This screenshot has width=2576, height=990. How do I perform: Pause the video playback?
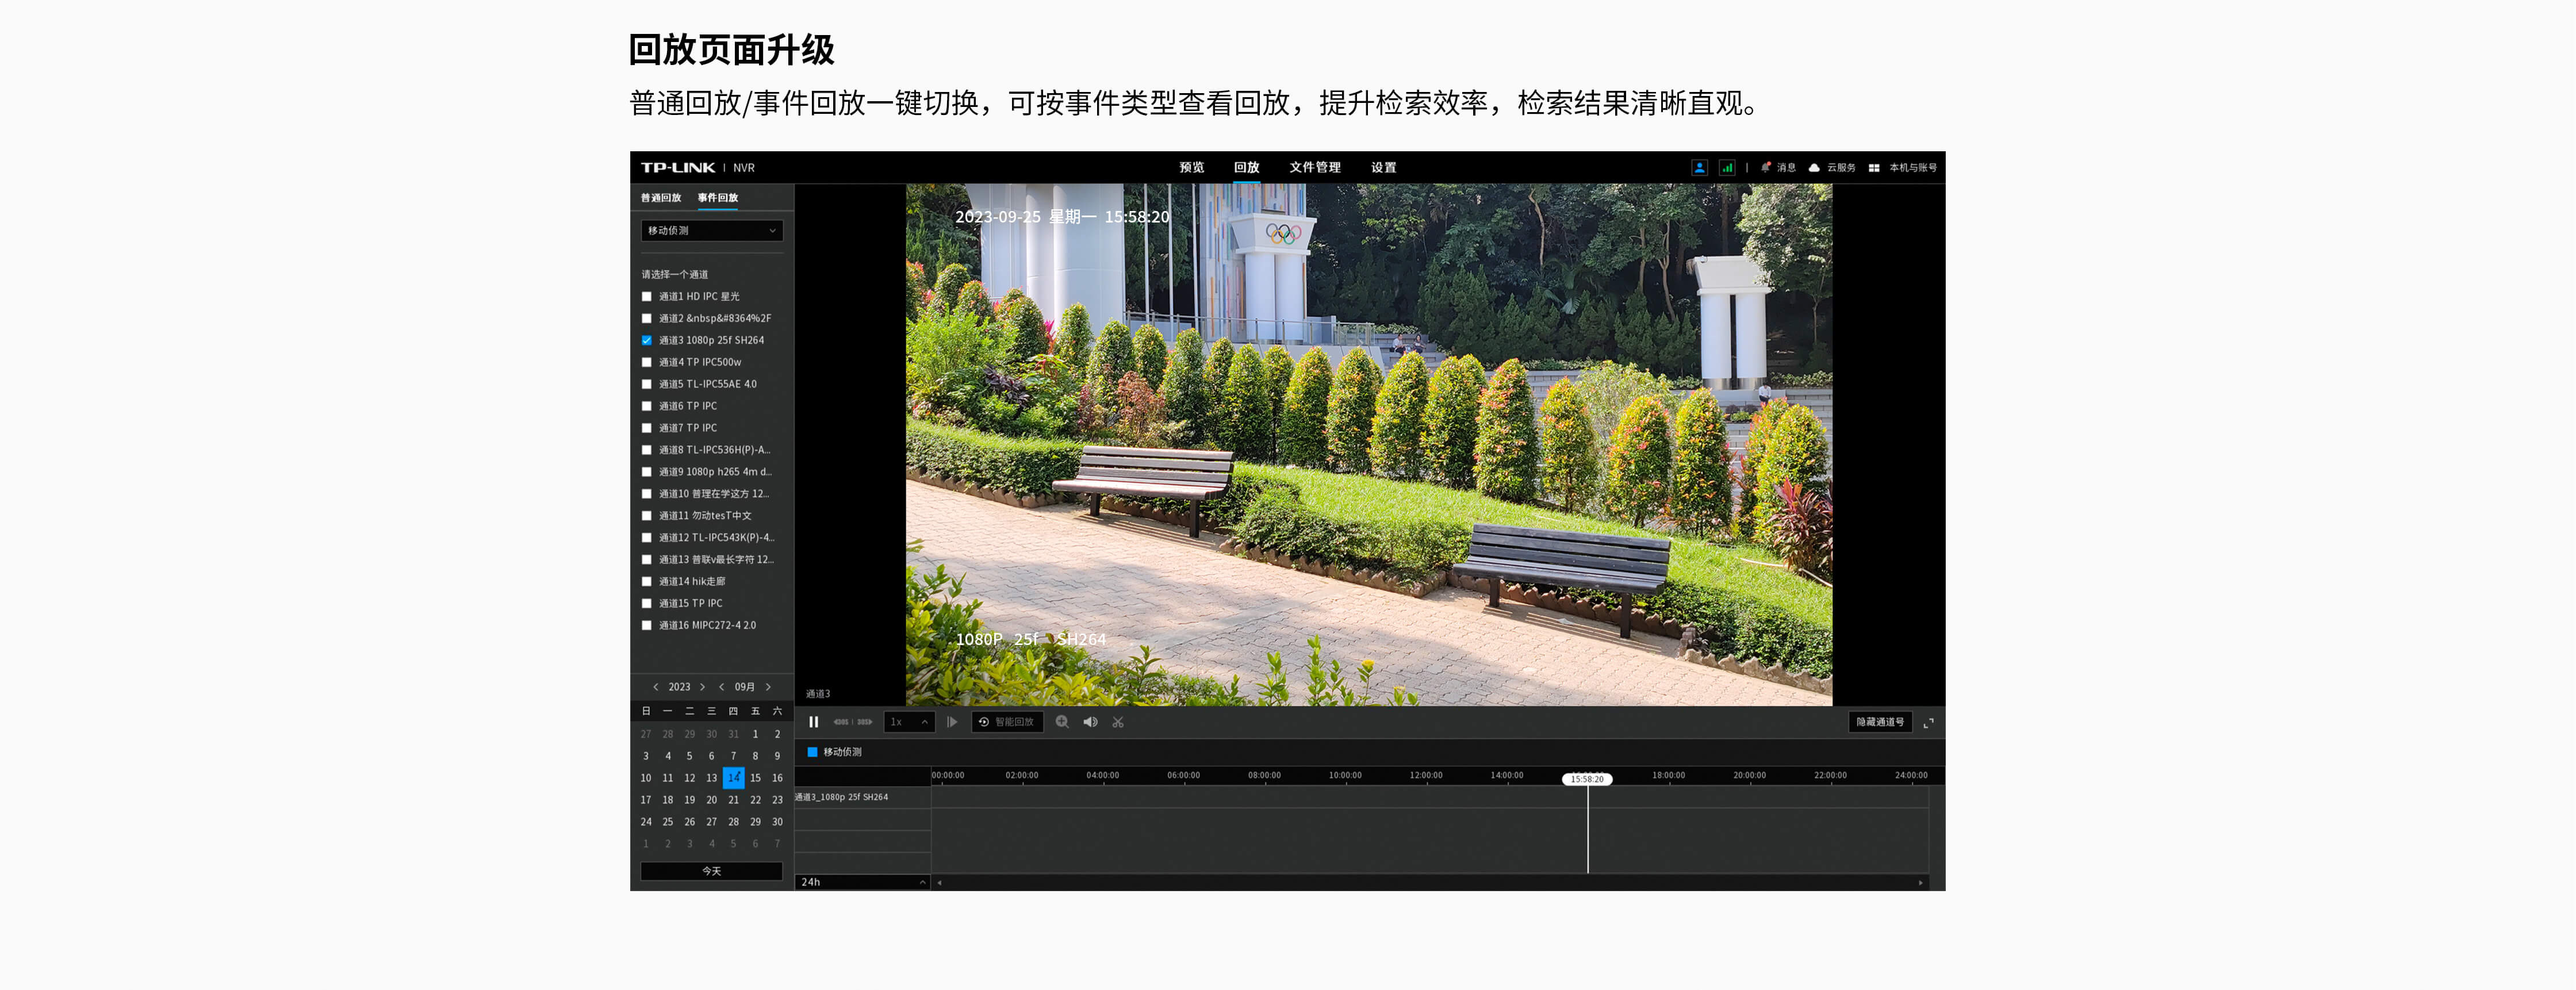(813, 722)
